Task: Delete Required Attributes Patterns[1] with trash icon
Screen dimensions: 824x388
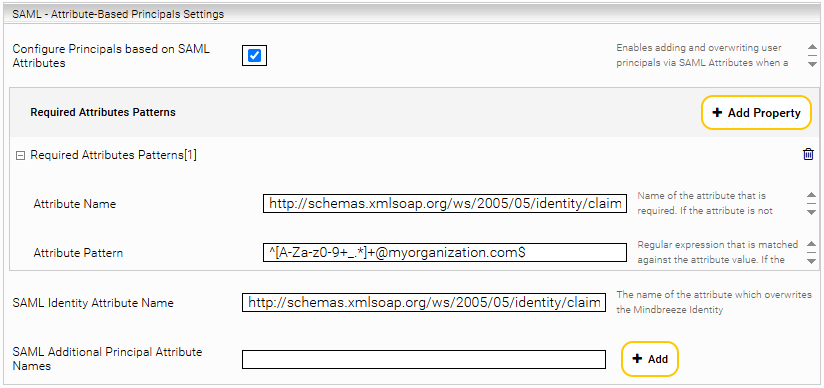Action: pyautogui.click(x=808, y=155)
